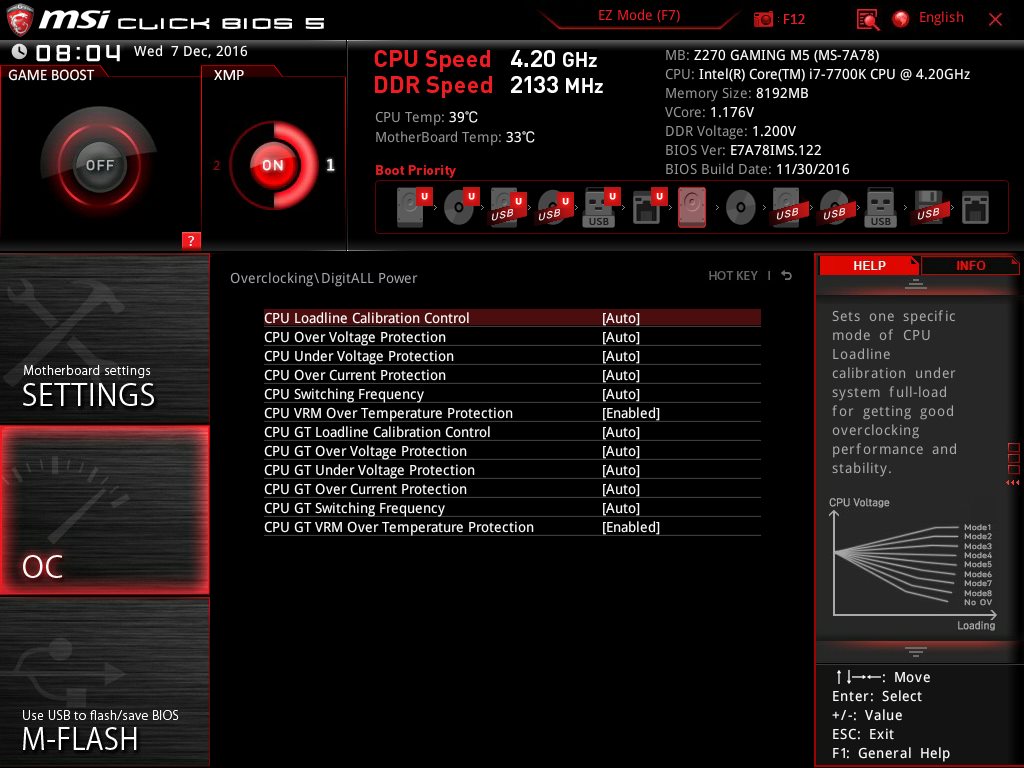
Task: Select the UEFI CD/DVD boot icon
Action: pyautogui.click(x=461, y=206)
